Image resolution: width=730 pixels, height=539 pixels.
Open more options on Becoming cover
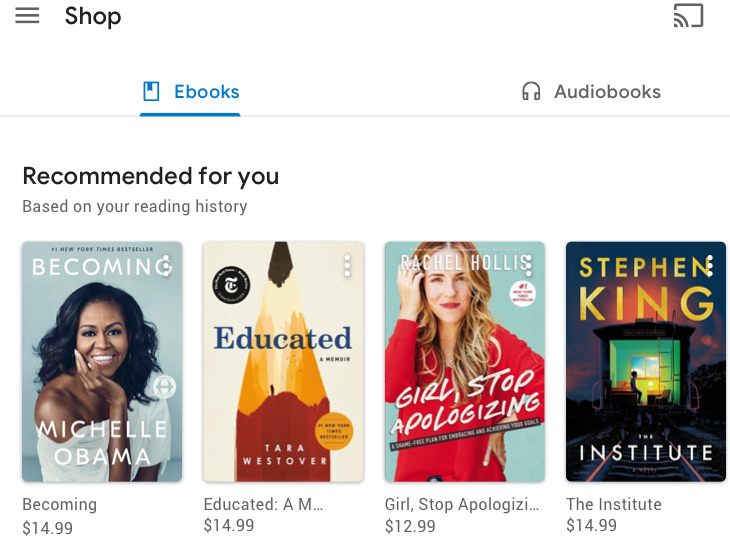tap(166, 266)
